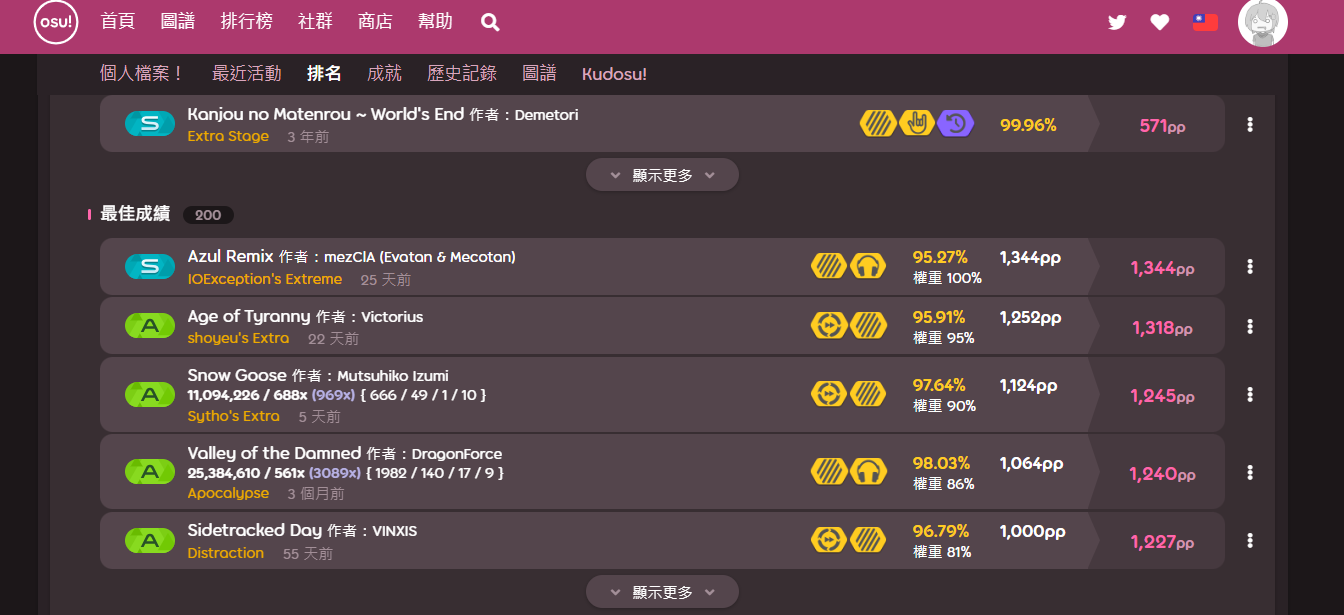Open more options for Valley of the Damned

pos(1250,472)
